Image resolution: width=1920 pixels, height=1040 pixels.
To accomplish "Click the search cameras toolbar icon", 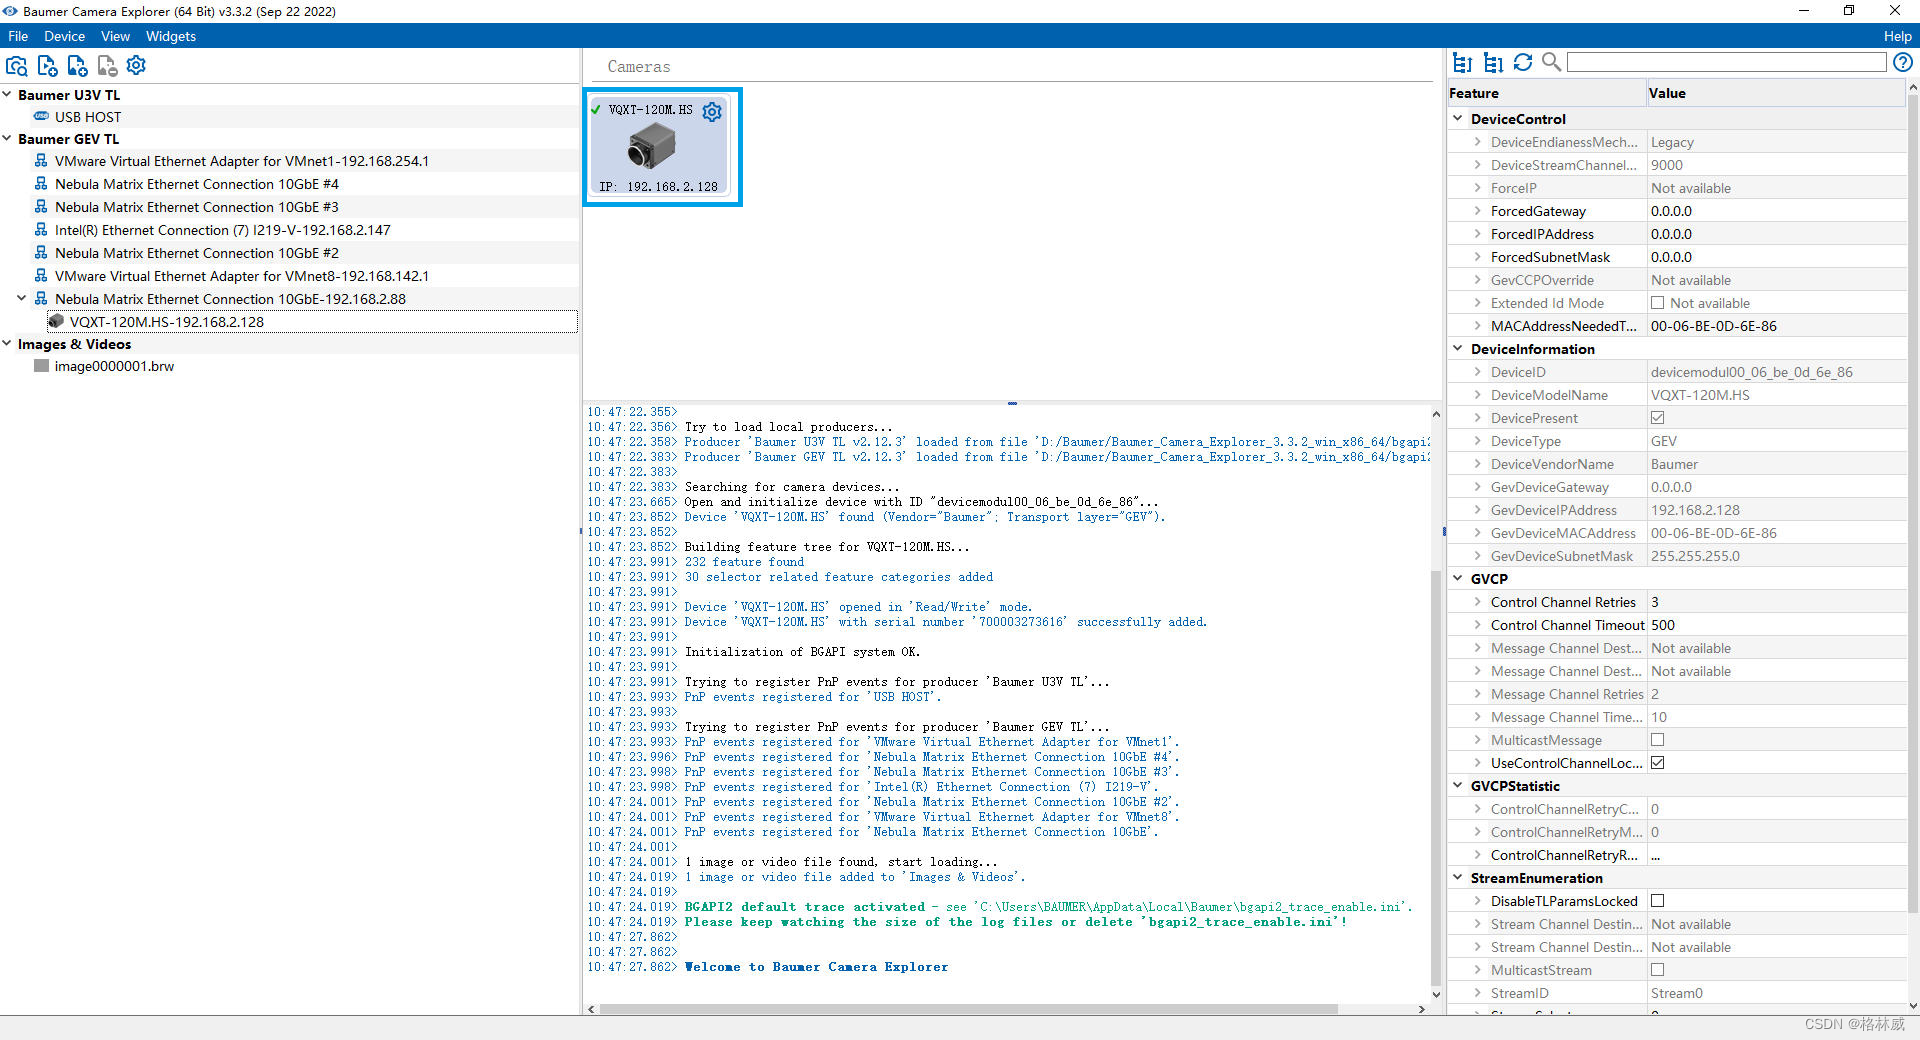I will (17, 66).
